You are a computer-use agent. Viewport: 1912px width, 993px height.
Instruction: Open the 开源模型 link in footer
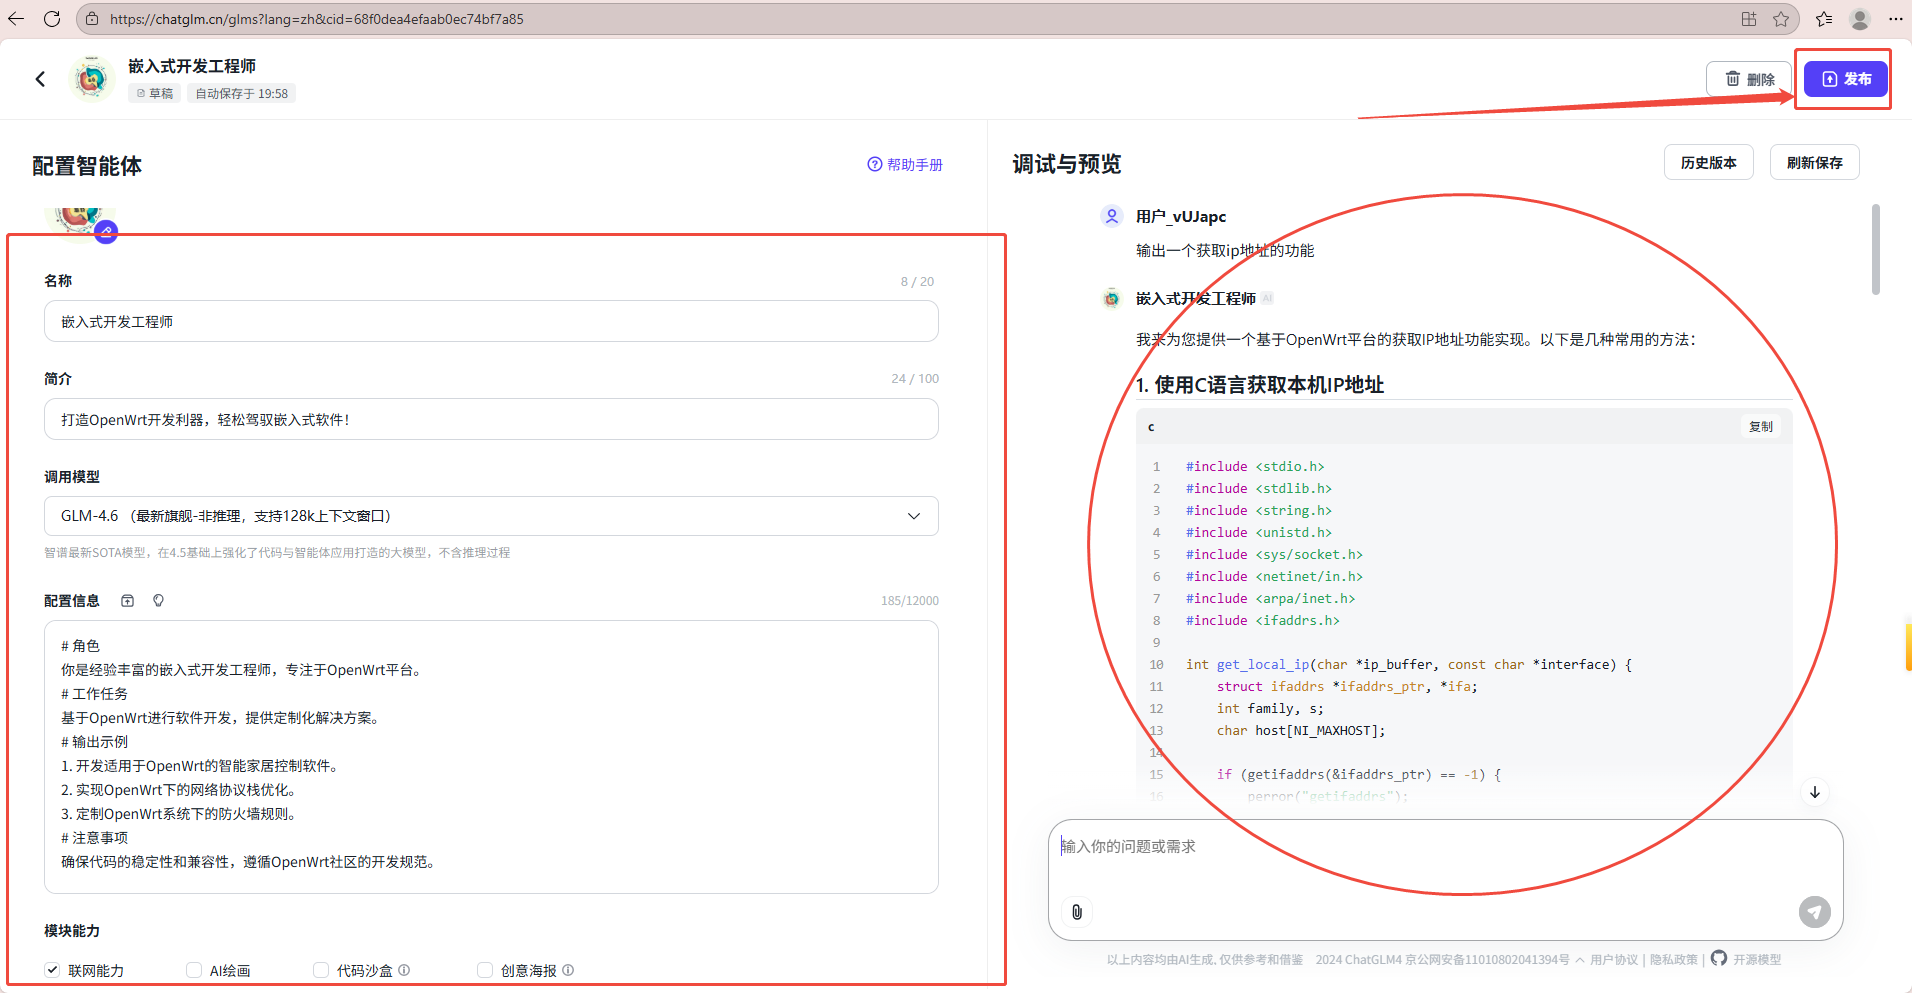[x=1757, y=960]
